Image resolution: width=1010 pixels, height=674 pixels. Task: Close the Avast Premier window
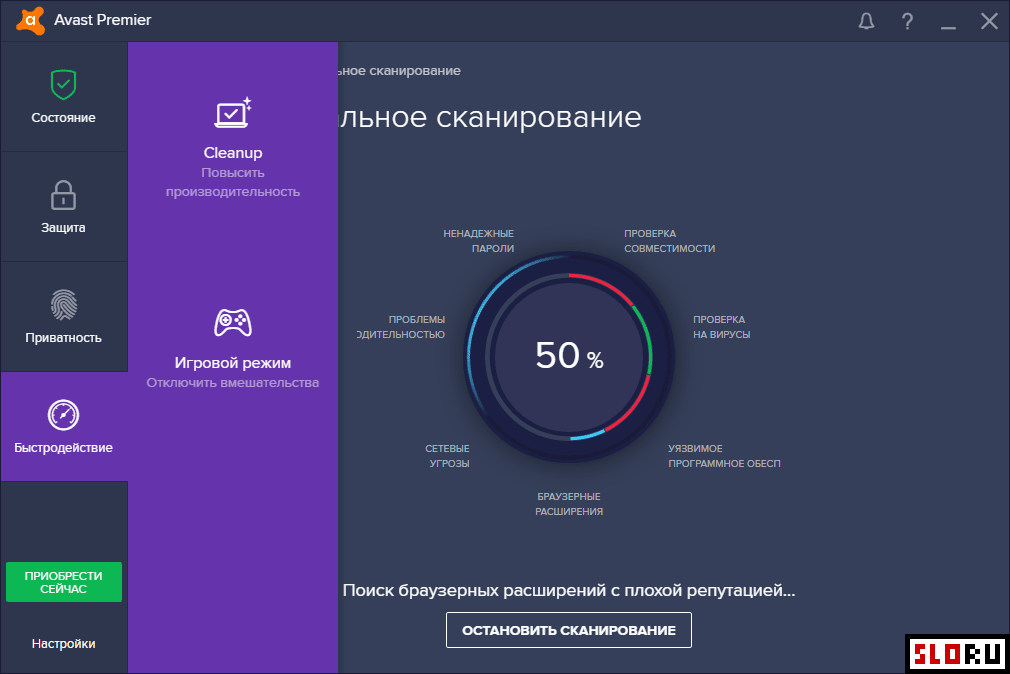click(x=989, y=21)
